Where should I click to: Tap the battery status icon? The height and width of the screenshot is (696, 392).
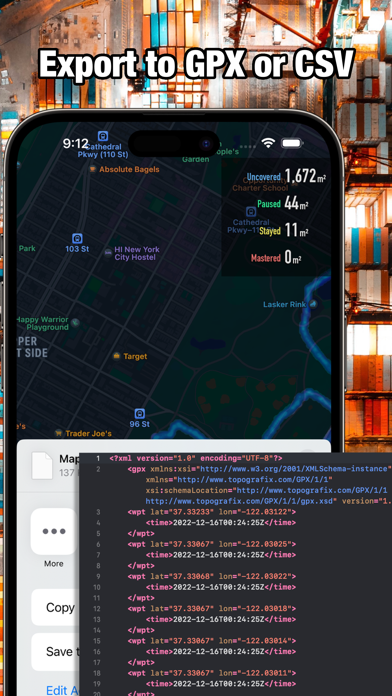[x=292, y=143]
